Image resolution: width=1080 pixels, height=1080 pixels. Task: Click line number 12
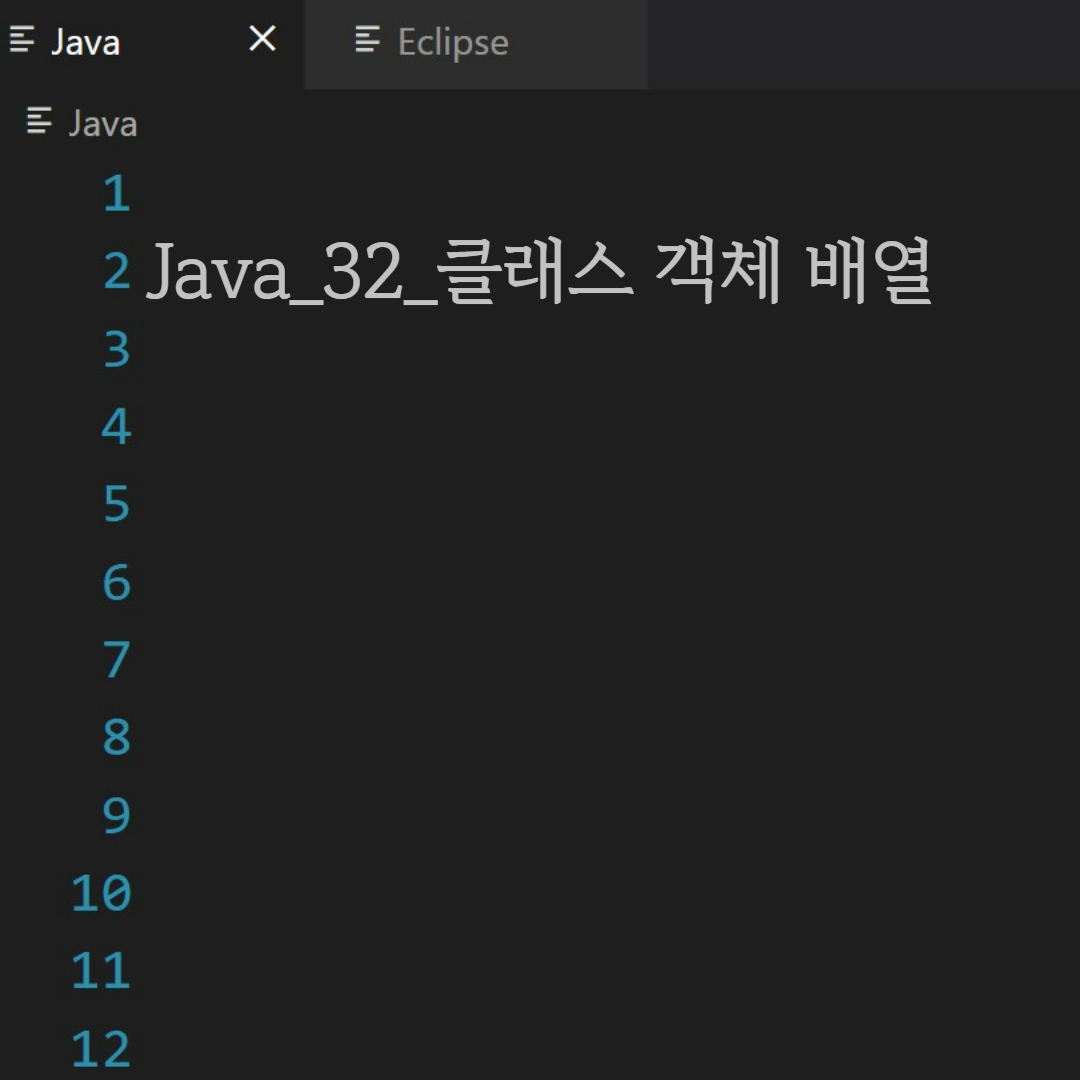pyautogui.click(x=101, y=1049)
